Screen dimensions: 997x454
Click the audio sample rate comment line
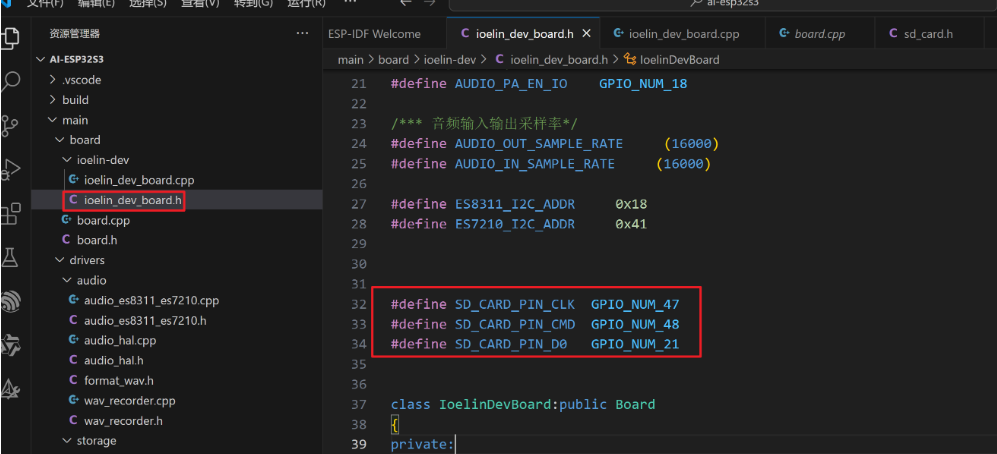[x=484, y=124]
